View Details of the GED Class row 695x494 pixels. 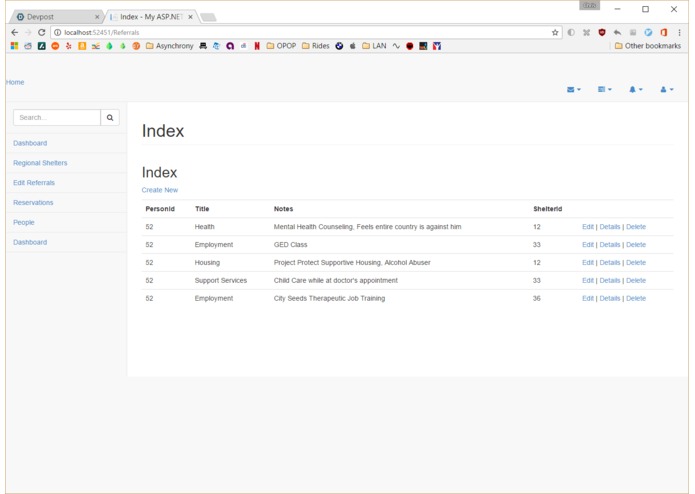click(x=610, y=245)
